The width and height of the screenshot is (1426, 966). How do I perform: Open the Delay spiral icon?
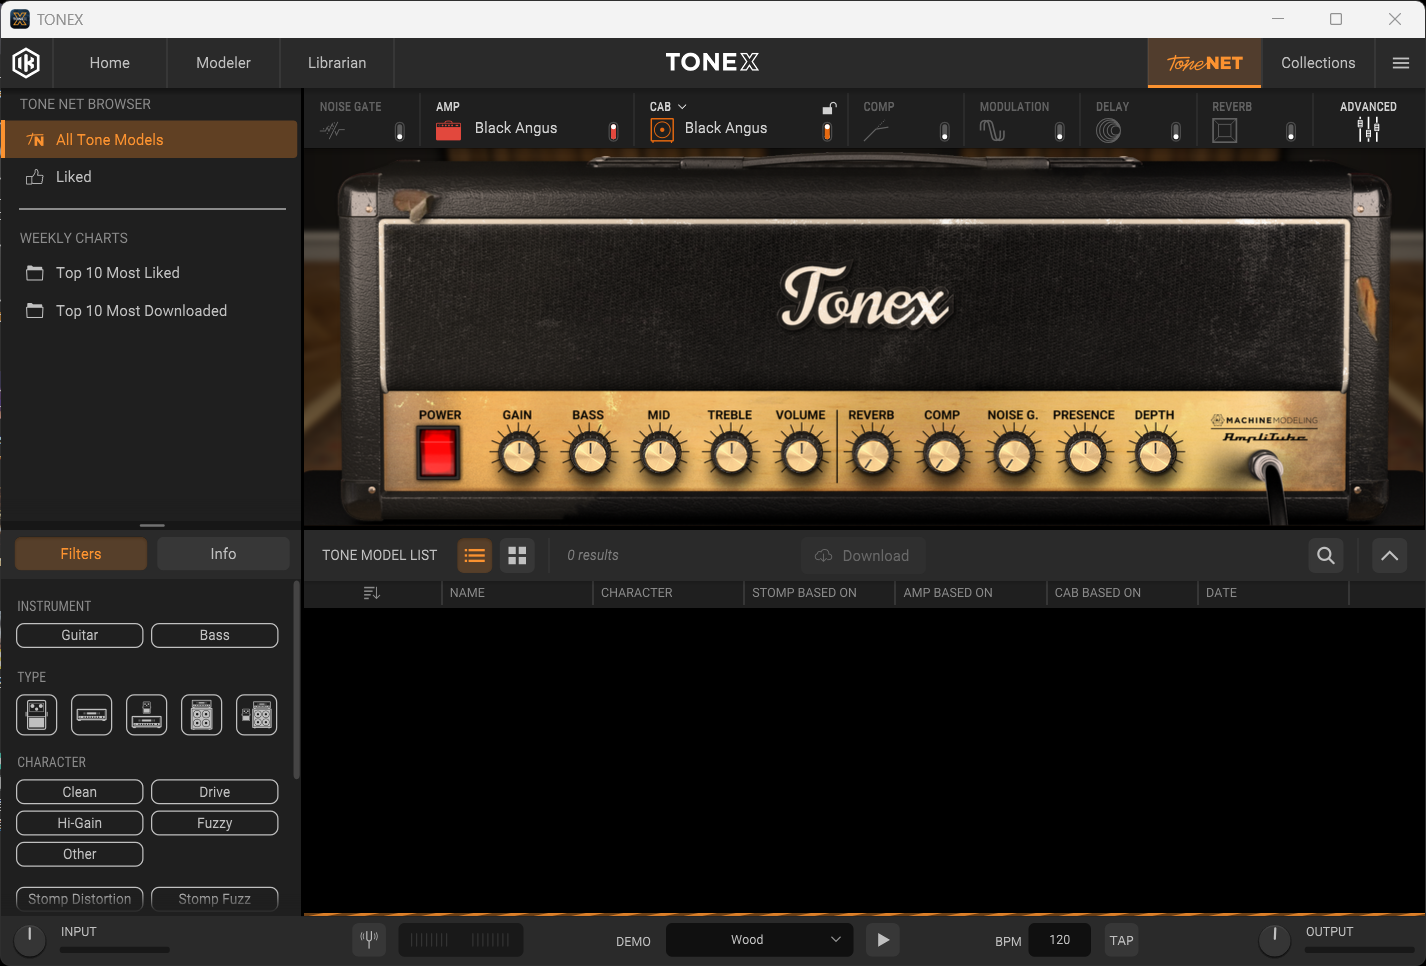point(1109,130)
